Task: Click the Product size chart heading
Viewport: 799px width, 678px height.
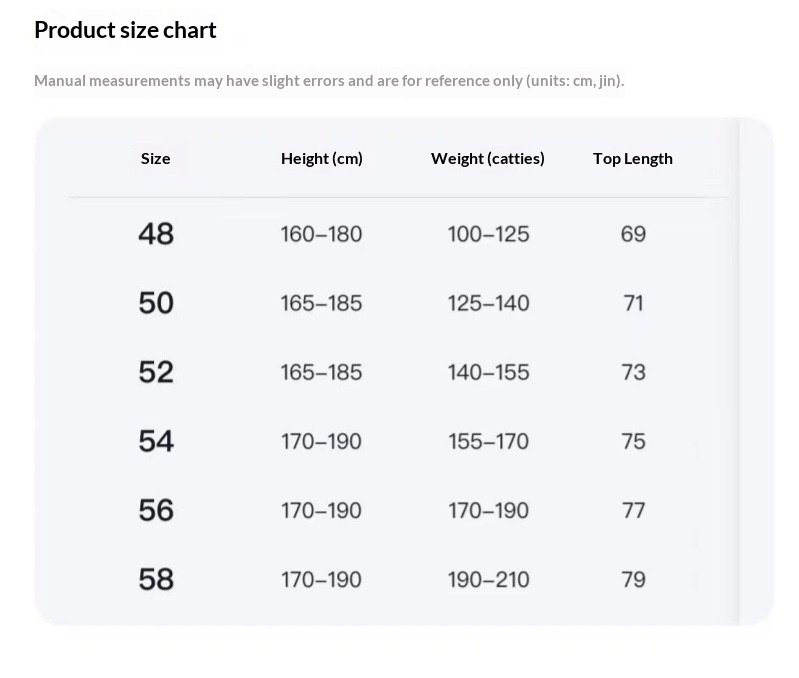Action: point(125,31)
